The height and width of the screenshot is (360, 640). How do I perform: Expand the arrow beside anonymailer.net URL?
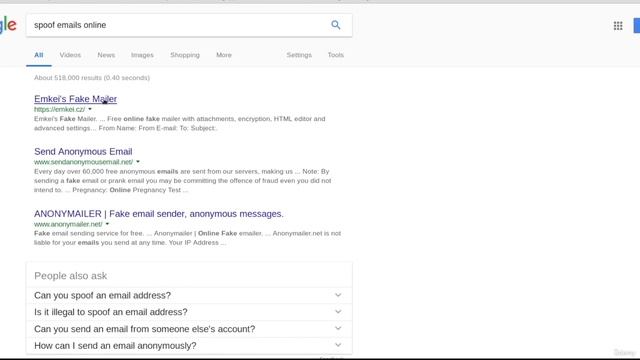(107, 224)
